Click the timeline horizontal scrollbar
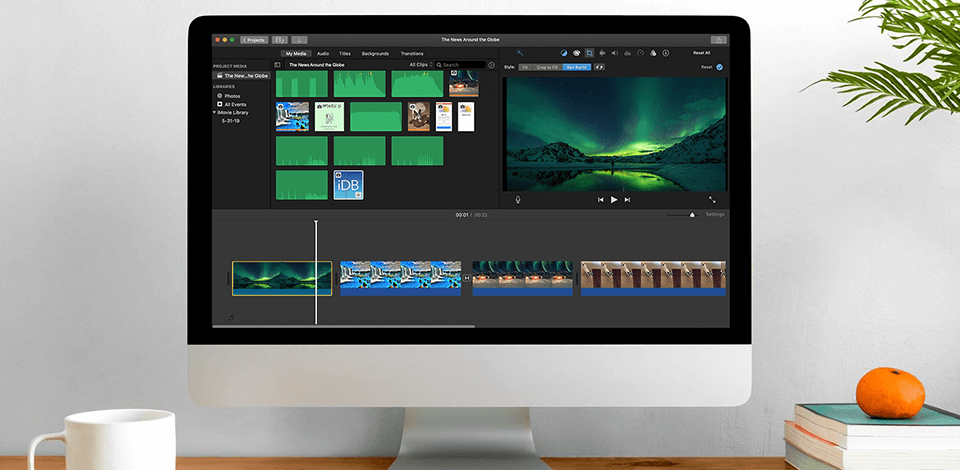The height and width of the screenshot is (470, 960). click(343, 326)
